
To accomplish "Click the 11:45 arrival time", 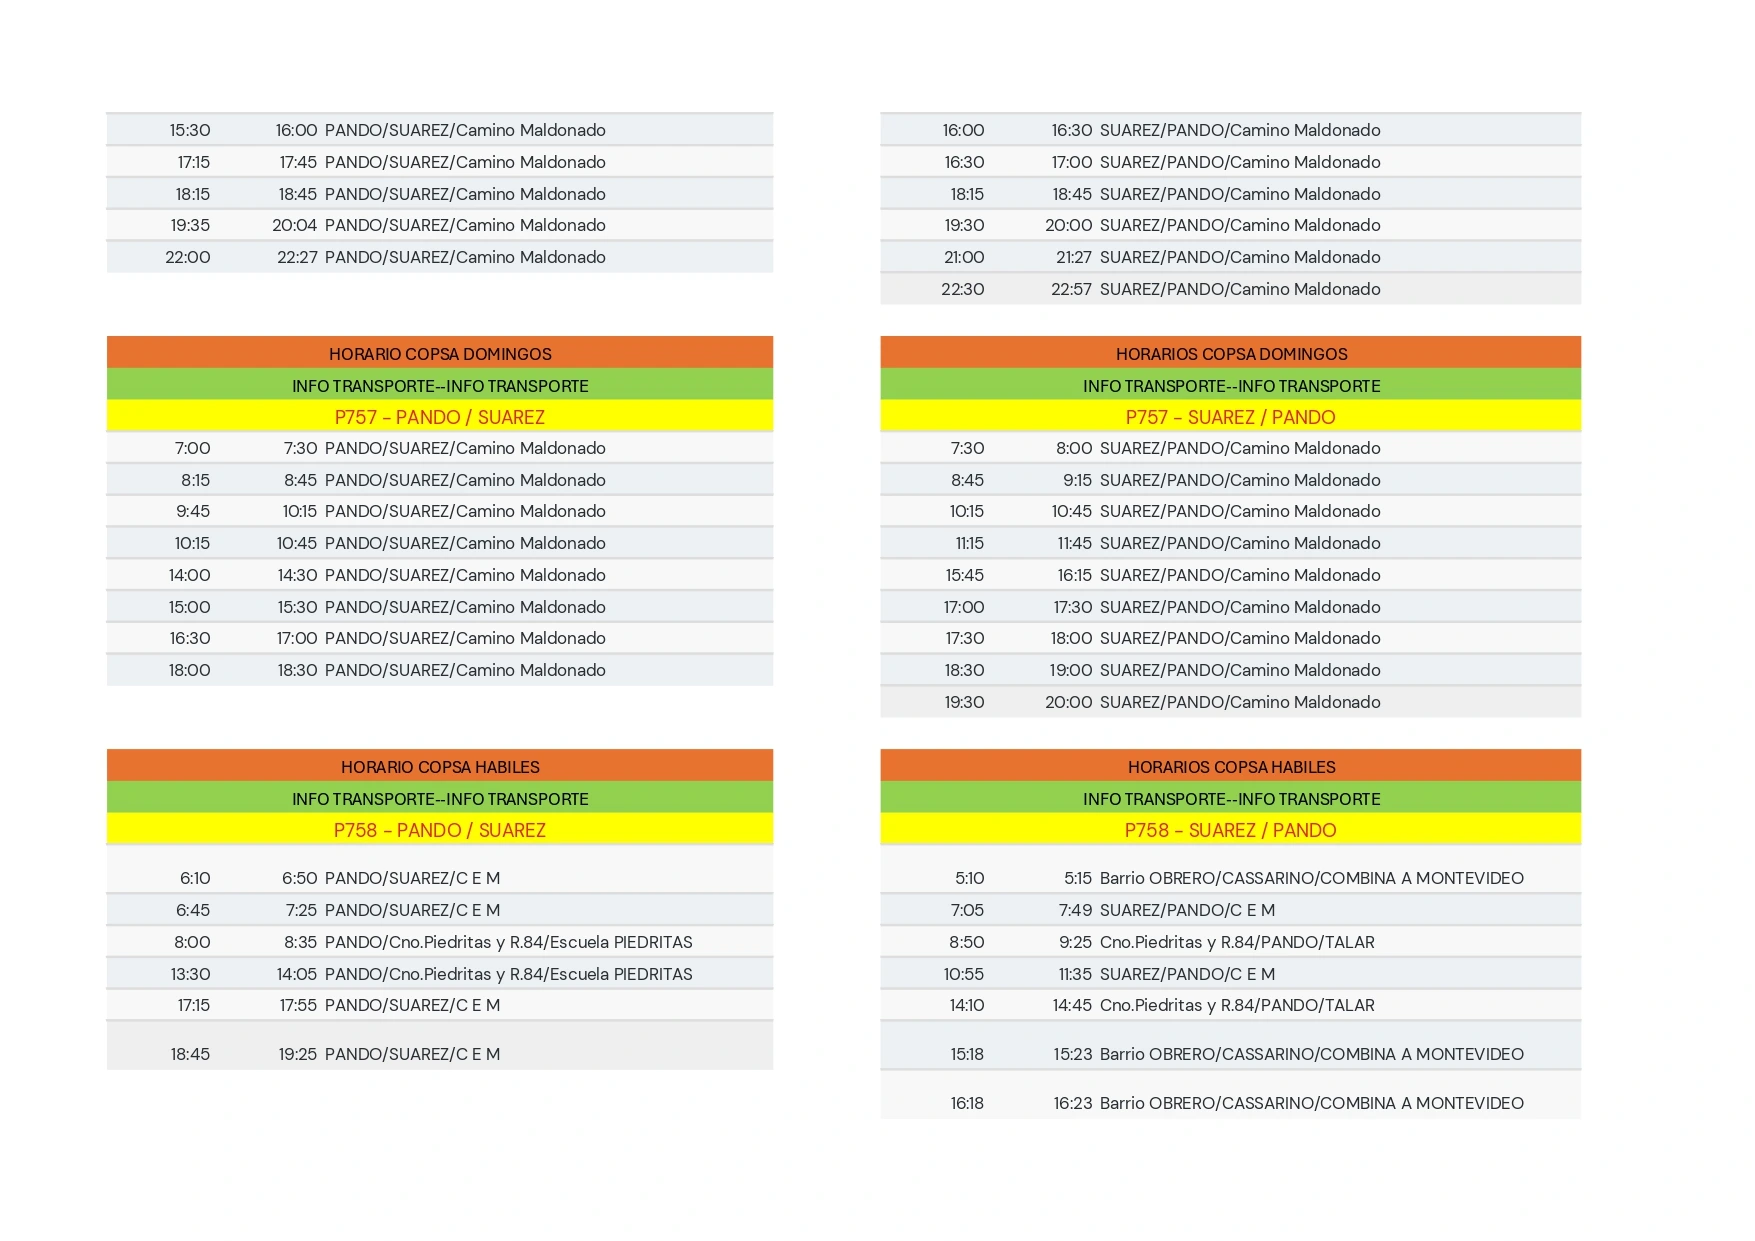I will [x=1075, y=543].
